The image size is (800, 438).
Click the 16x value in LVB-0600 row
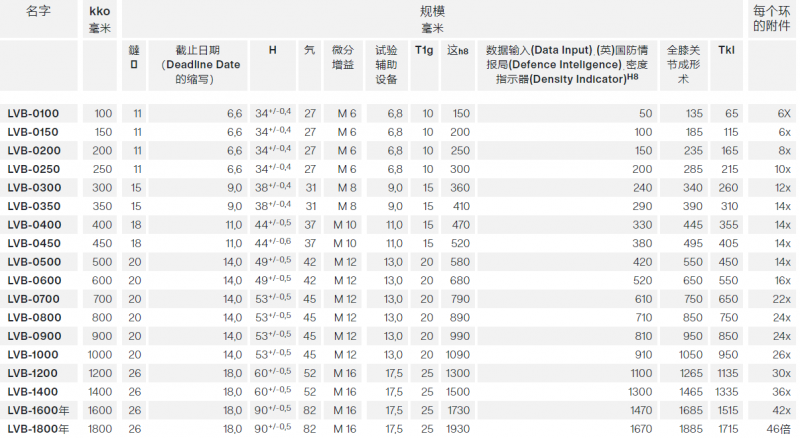coord(782,280)
